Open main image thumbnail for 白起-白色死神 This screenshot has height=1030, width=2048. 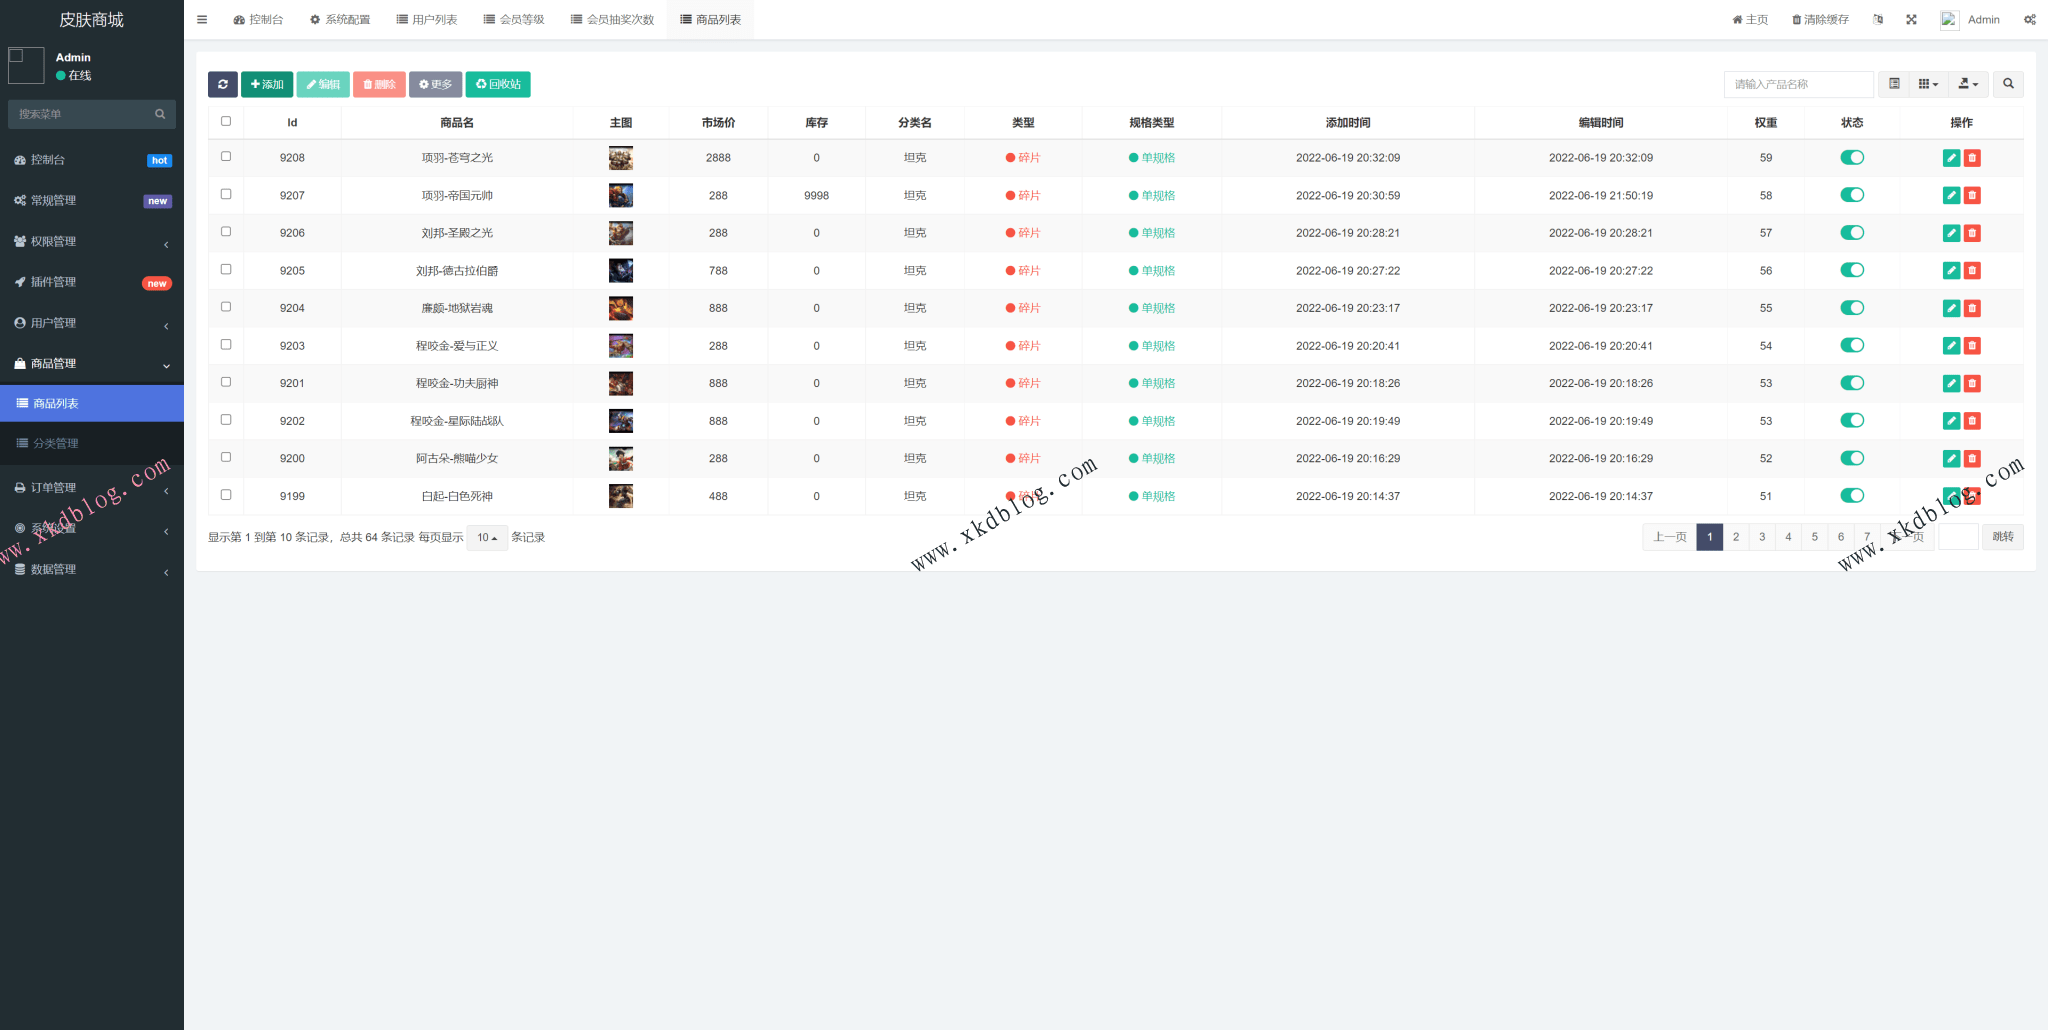(x=621, y=496)
